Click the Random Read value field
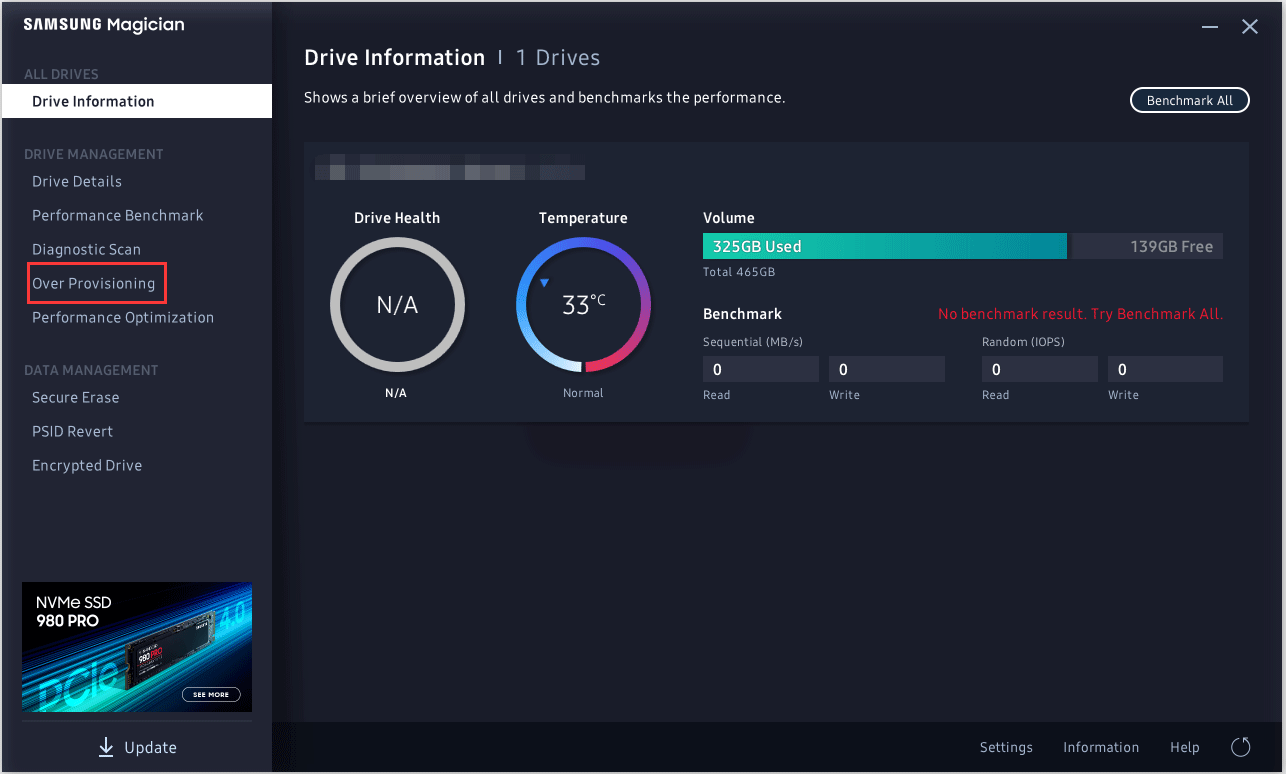1286x774 pixels. click(1040, 369)
